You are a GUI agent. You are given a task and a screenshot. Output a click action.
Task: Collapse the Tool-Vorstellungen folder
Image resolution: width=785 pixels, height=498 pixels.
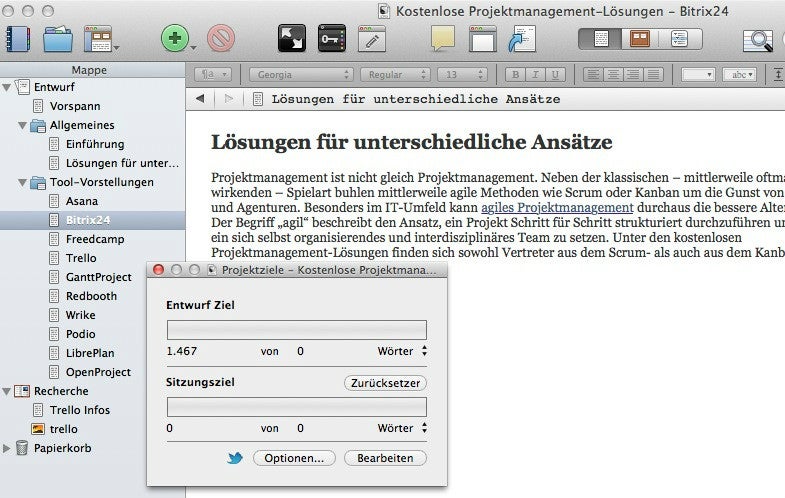pyautogui.click(x=23, y=182)
